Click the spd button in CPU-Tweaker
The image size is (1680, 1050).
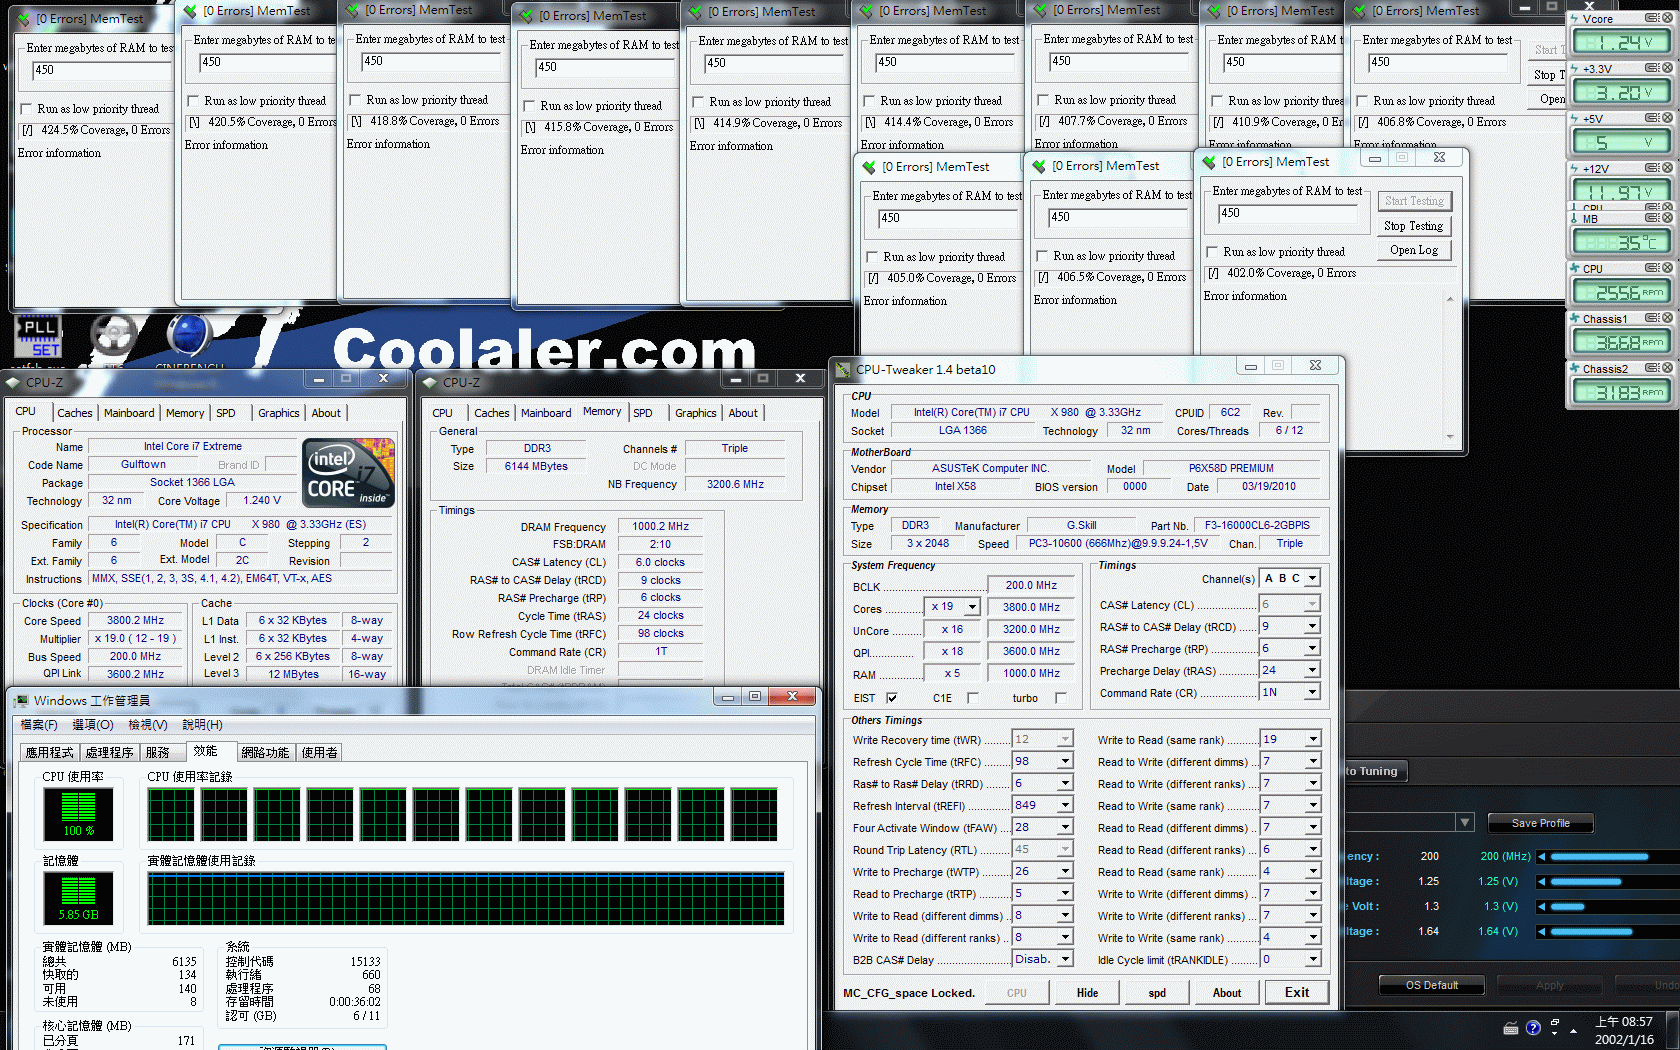1157,993
